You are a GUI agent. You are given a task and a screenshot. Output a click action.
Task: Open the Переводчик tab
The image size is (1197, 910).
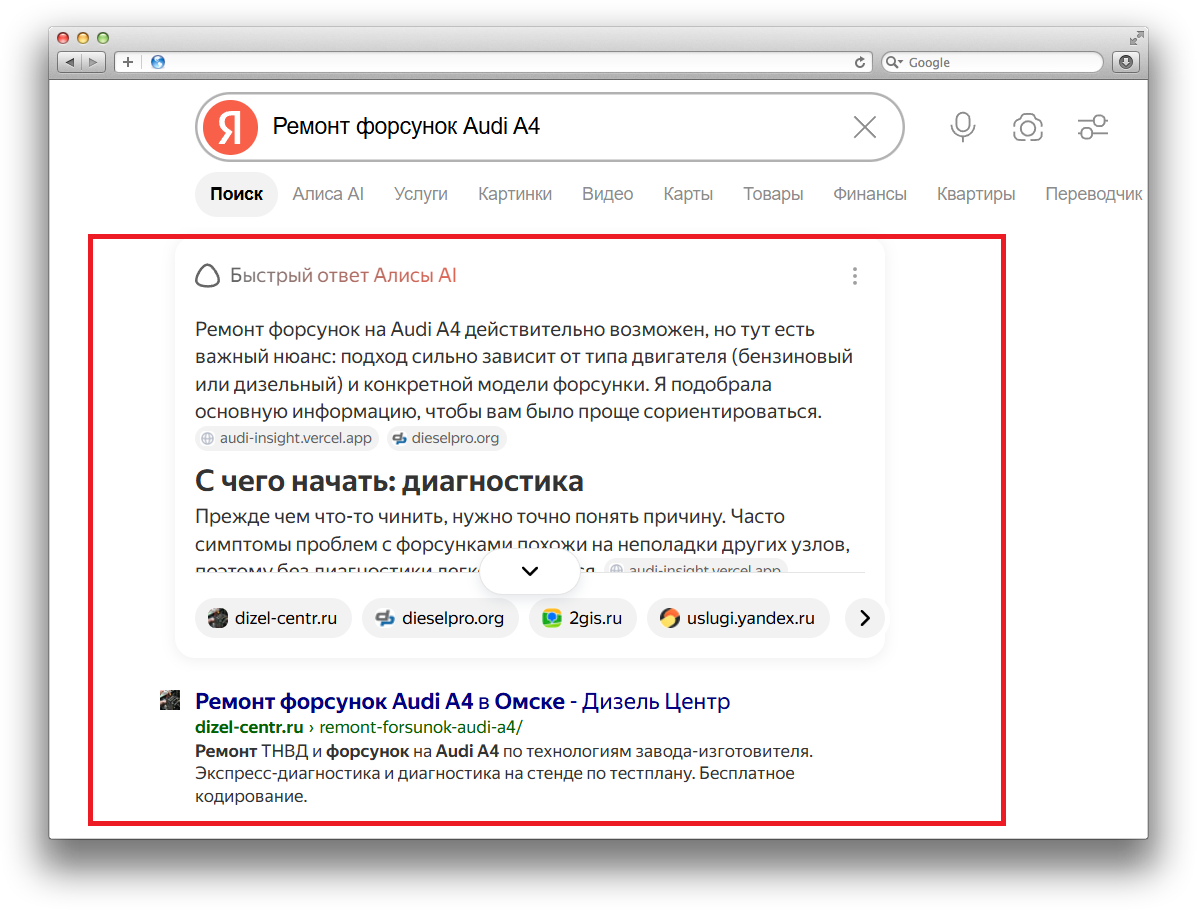tap(1093, 194)
